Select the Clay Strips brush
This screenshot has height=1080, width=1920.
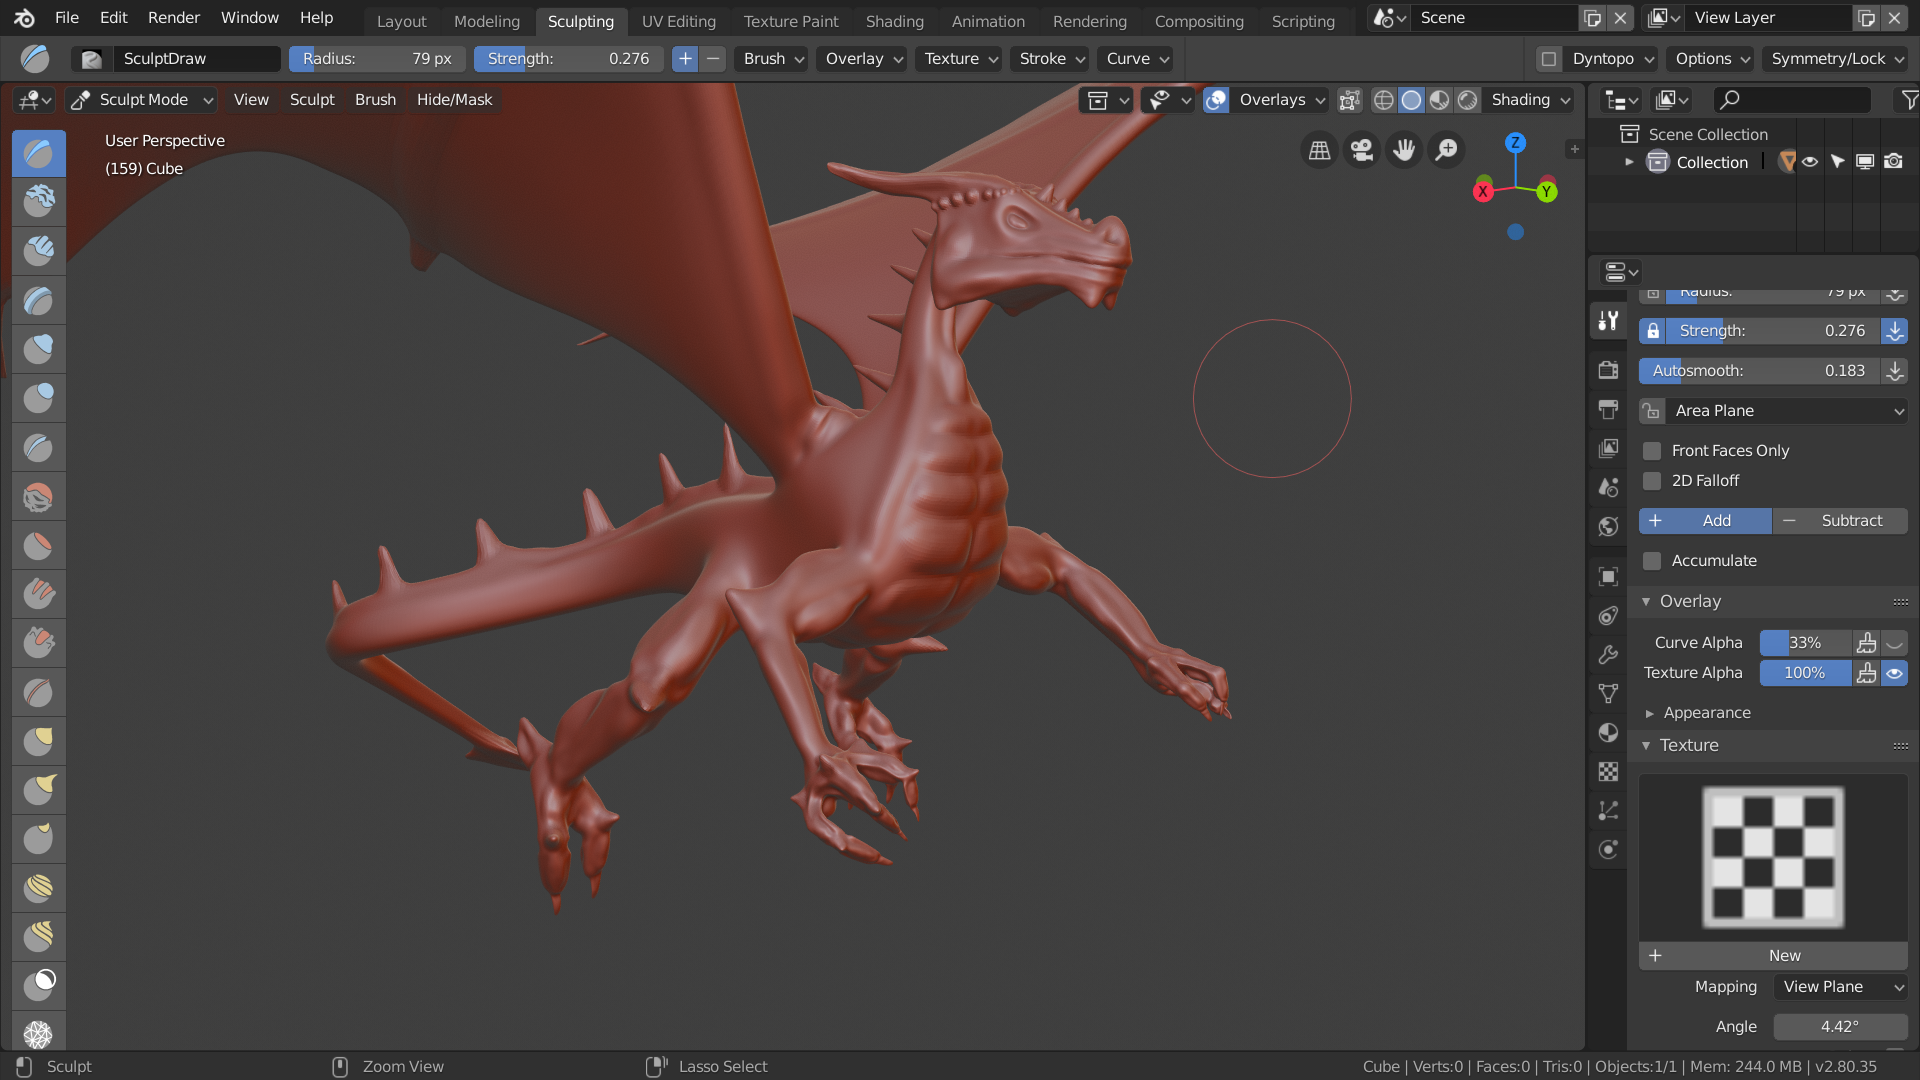tap(39, 251)
